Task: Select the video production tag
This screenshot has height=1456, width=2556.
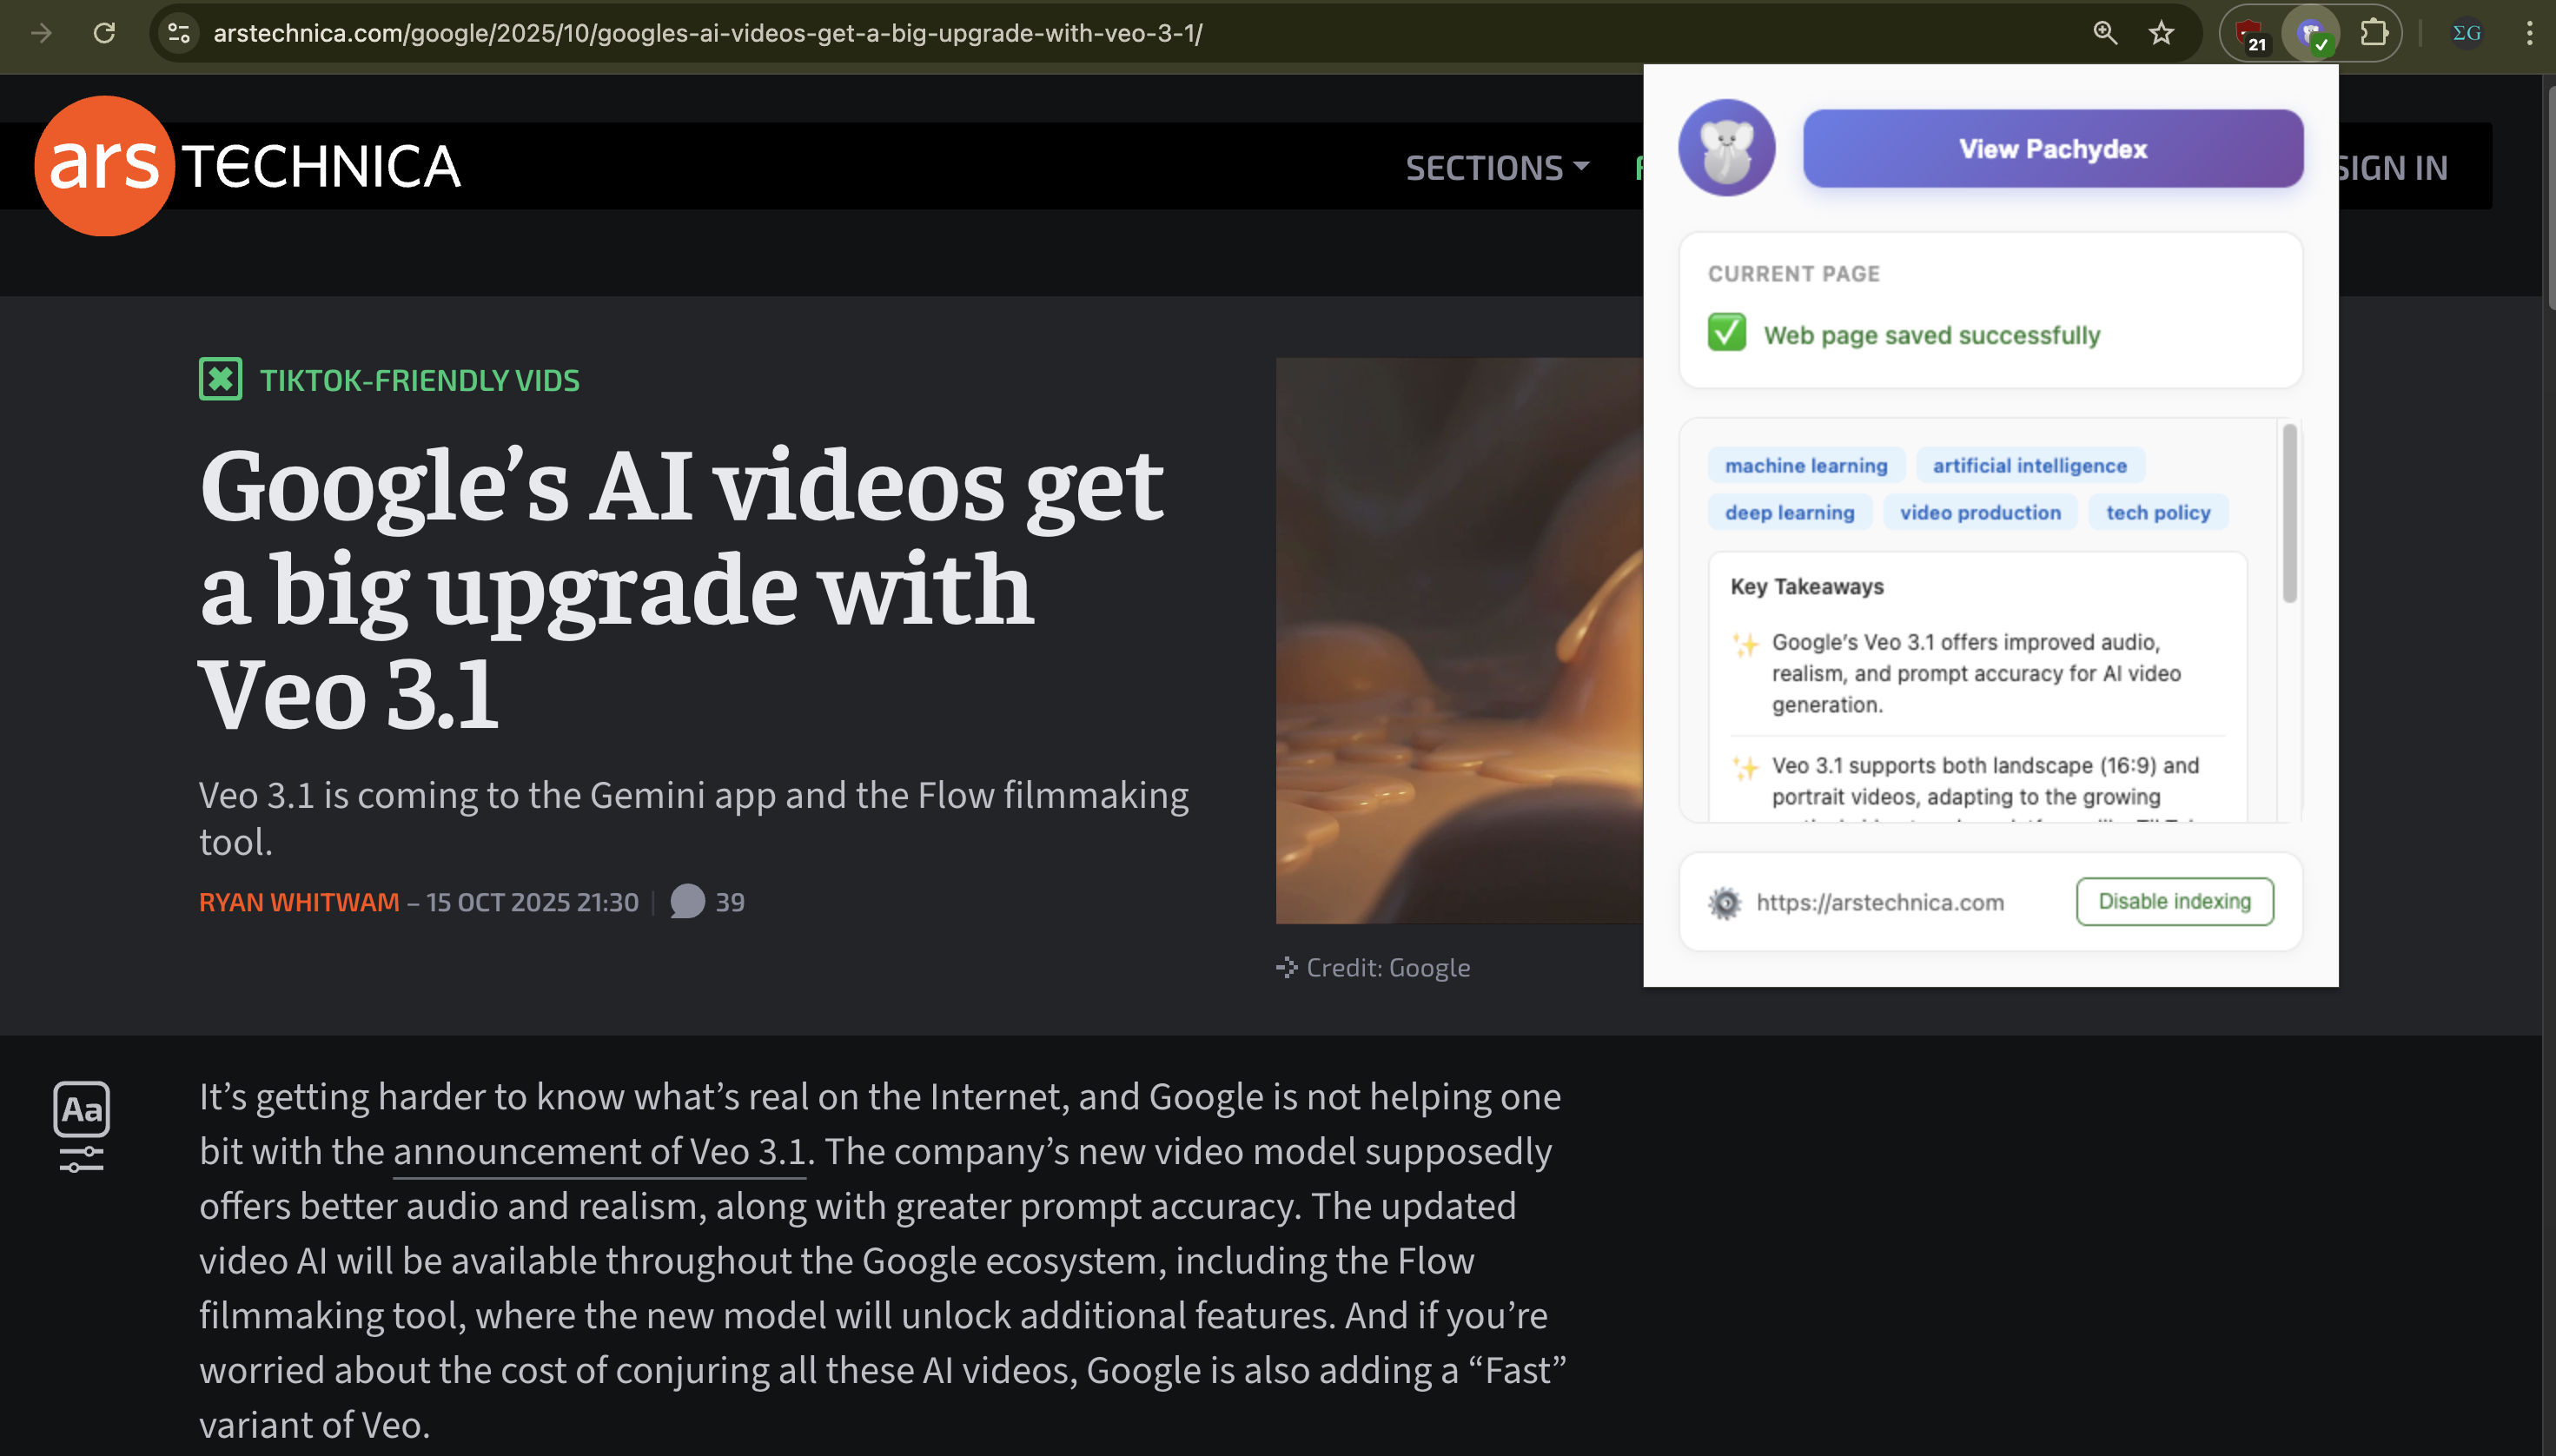Action: (x=1979, y=512)
